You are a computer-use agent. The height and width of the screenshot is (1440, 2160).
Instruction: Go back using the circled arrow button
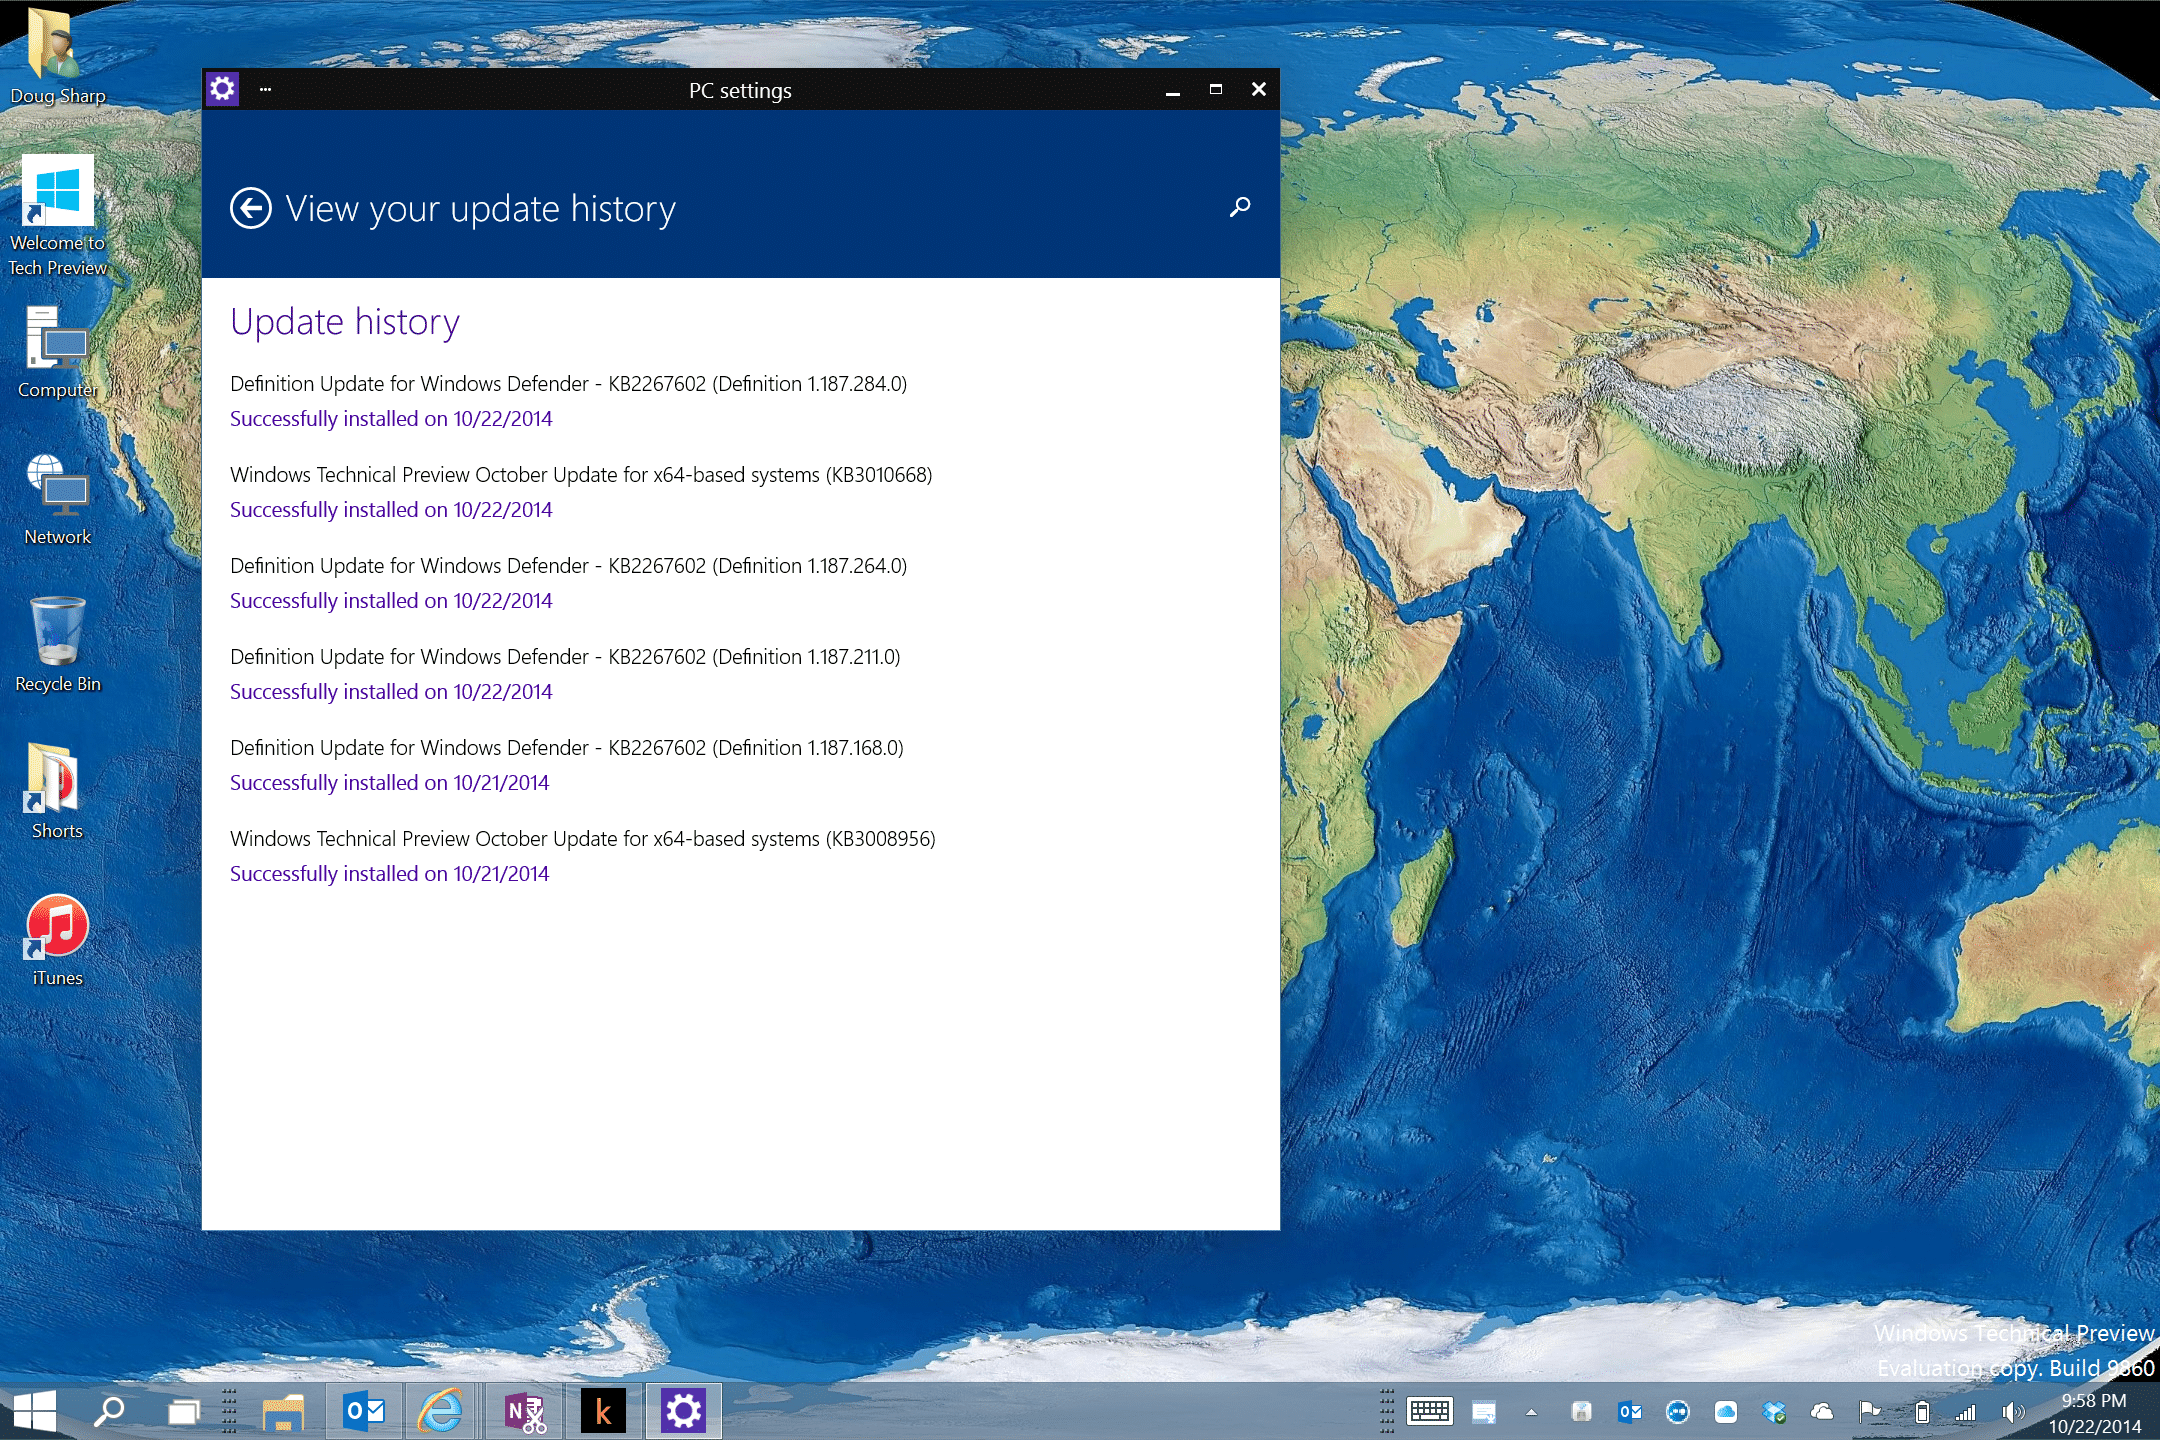pyautogui.click(x=250, y=208)
